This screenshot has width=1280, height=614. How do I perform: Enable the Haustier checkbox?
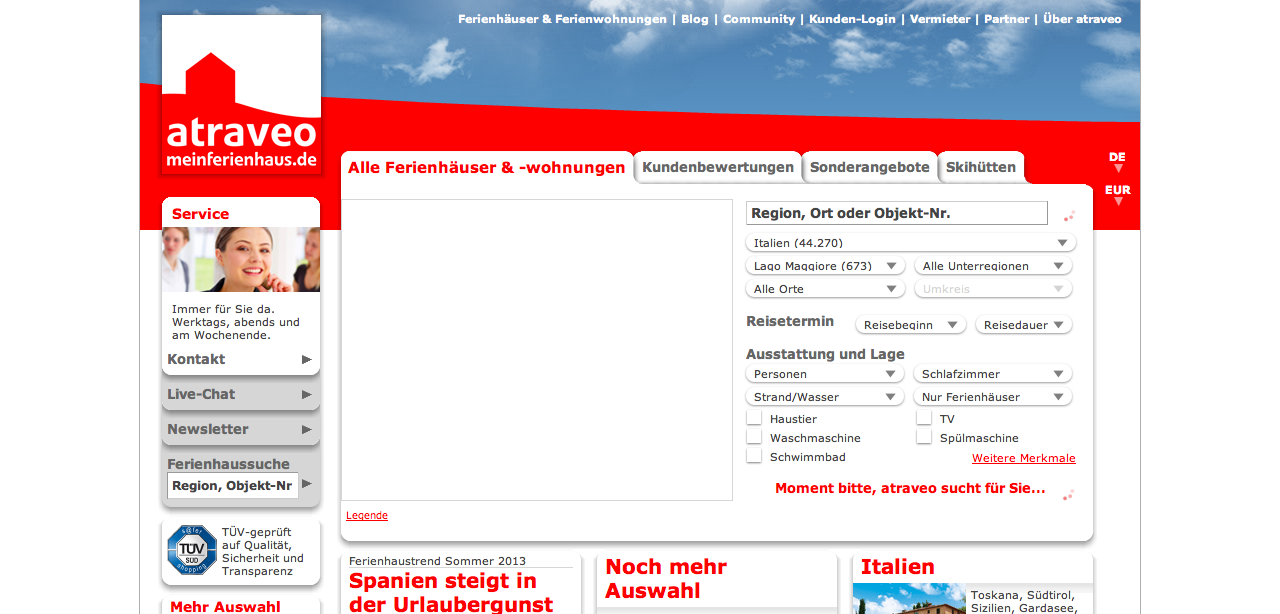(x=754, y=419)
